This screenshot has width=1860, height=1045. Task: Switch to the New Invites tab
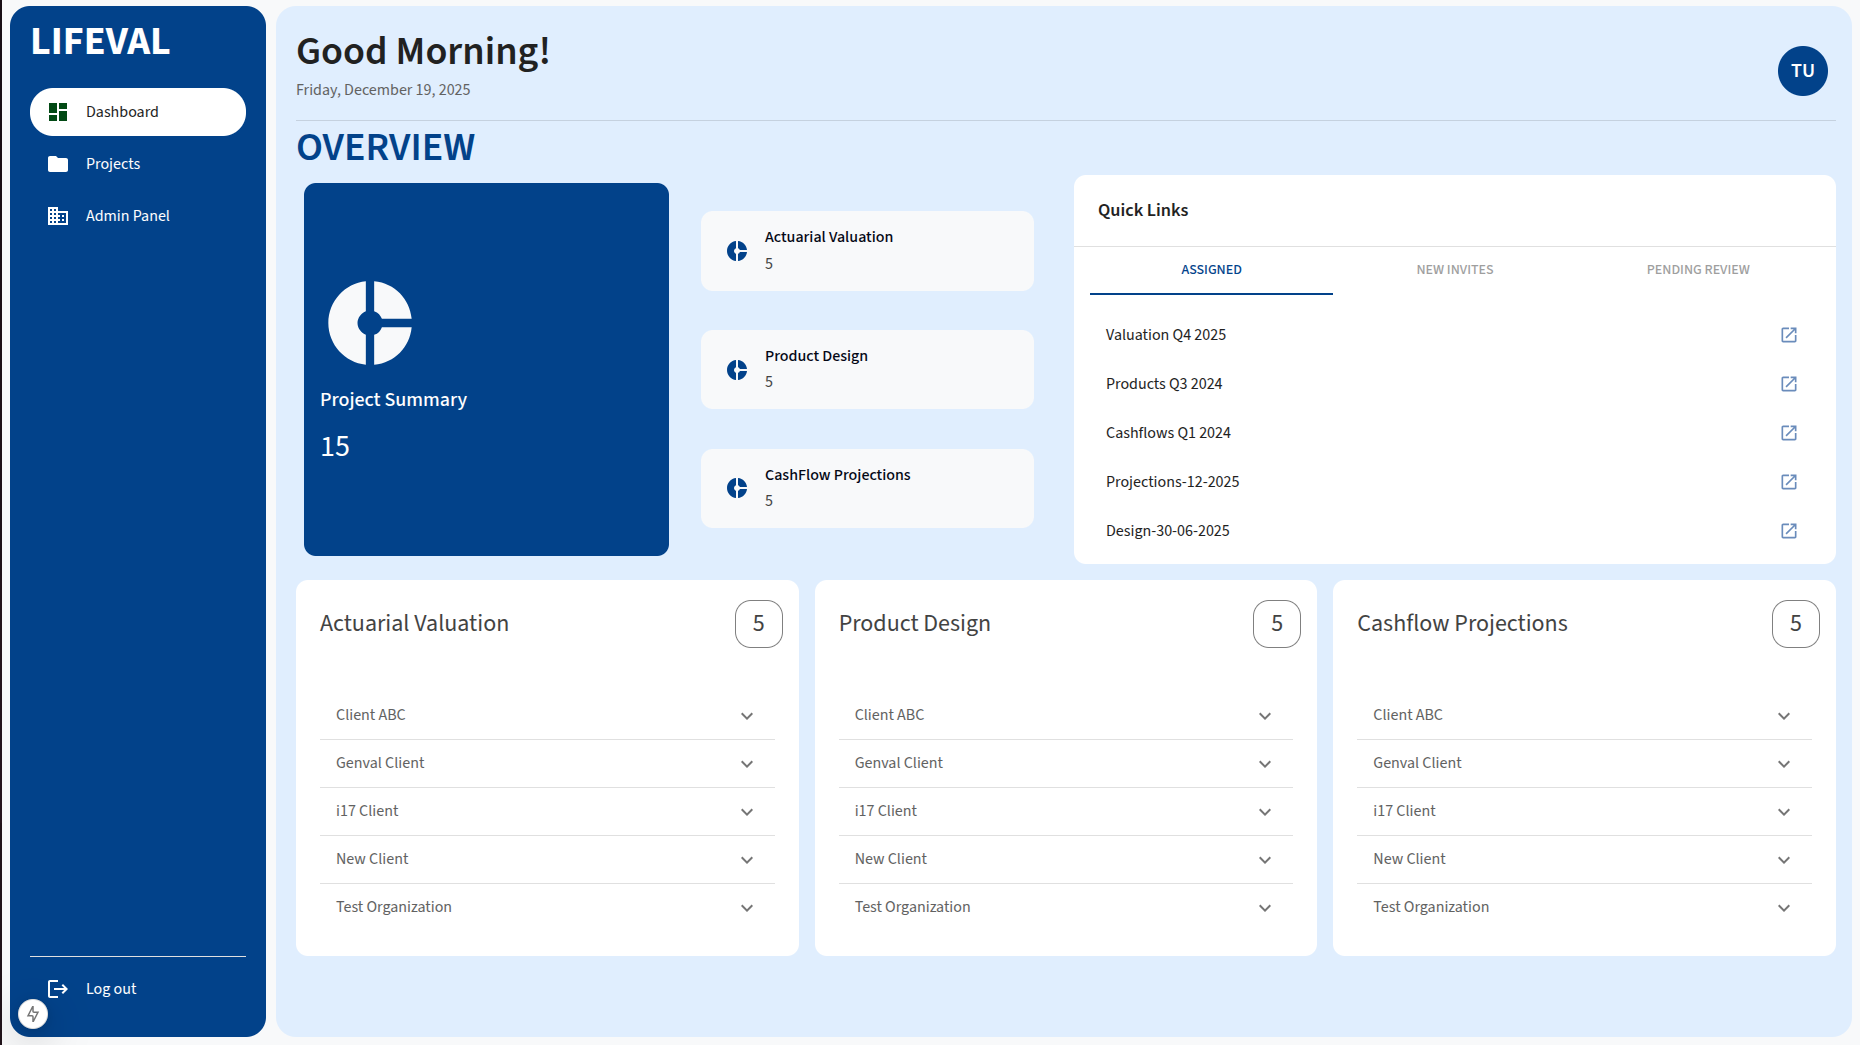point(1454,270)
